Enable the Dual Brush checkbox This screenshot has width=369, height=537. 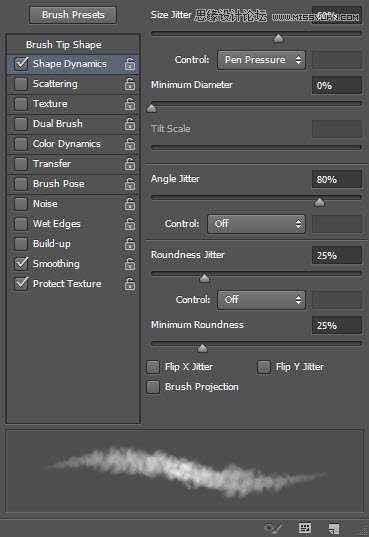pyautogui.click(x=21, y=124)
